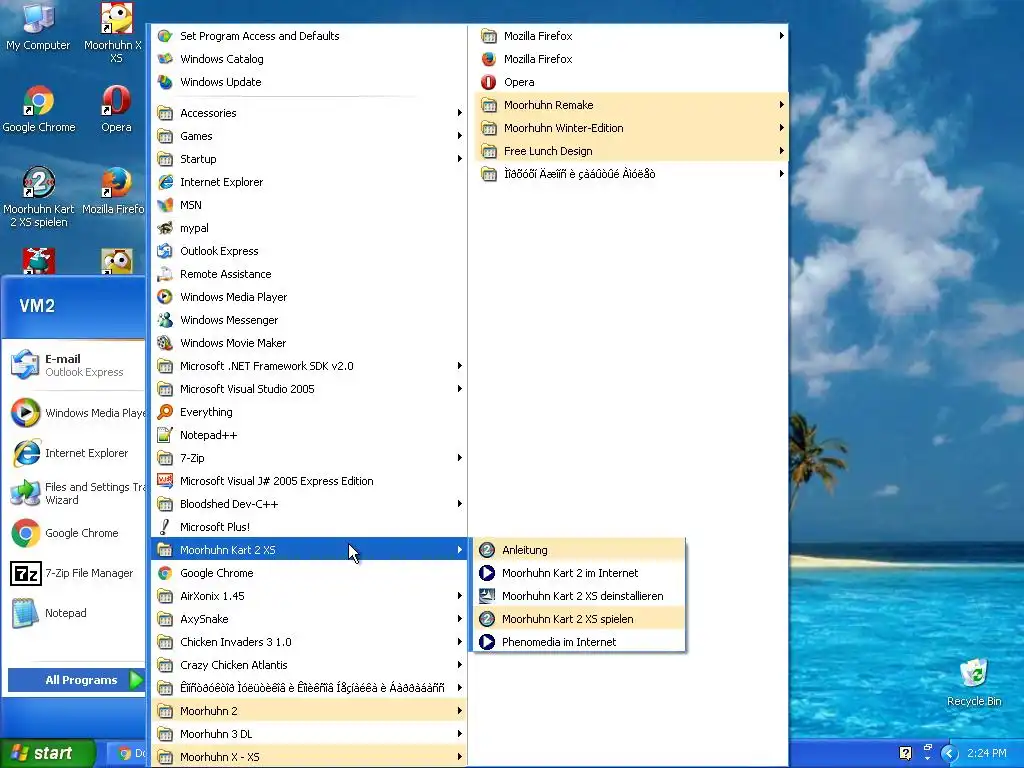The height and width of the screenshot is (768, 1024).
Task: Open Phenomedia im Internet entry
Action: pyautogui.click(x=579, y=642)
